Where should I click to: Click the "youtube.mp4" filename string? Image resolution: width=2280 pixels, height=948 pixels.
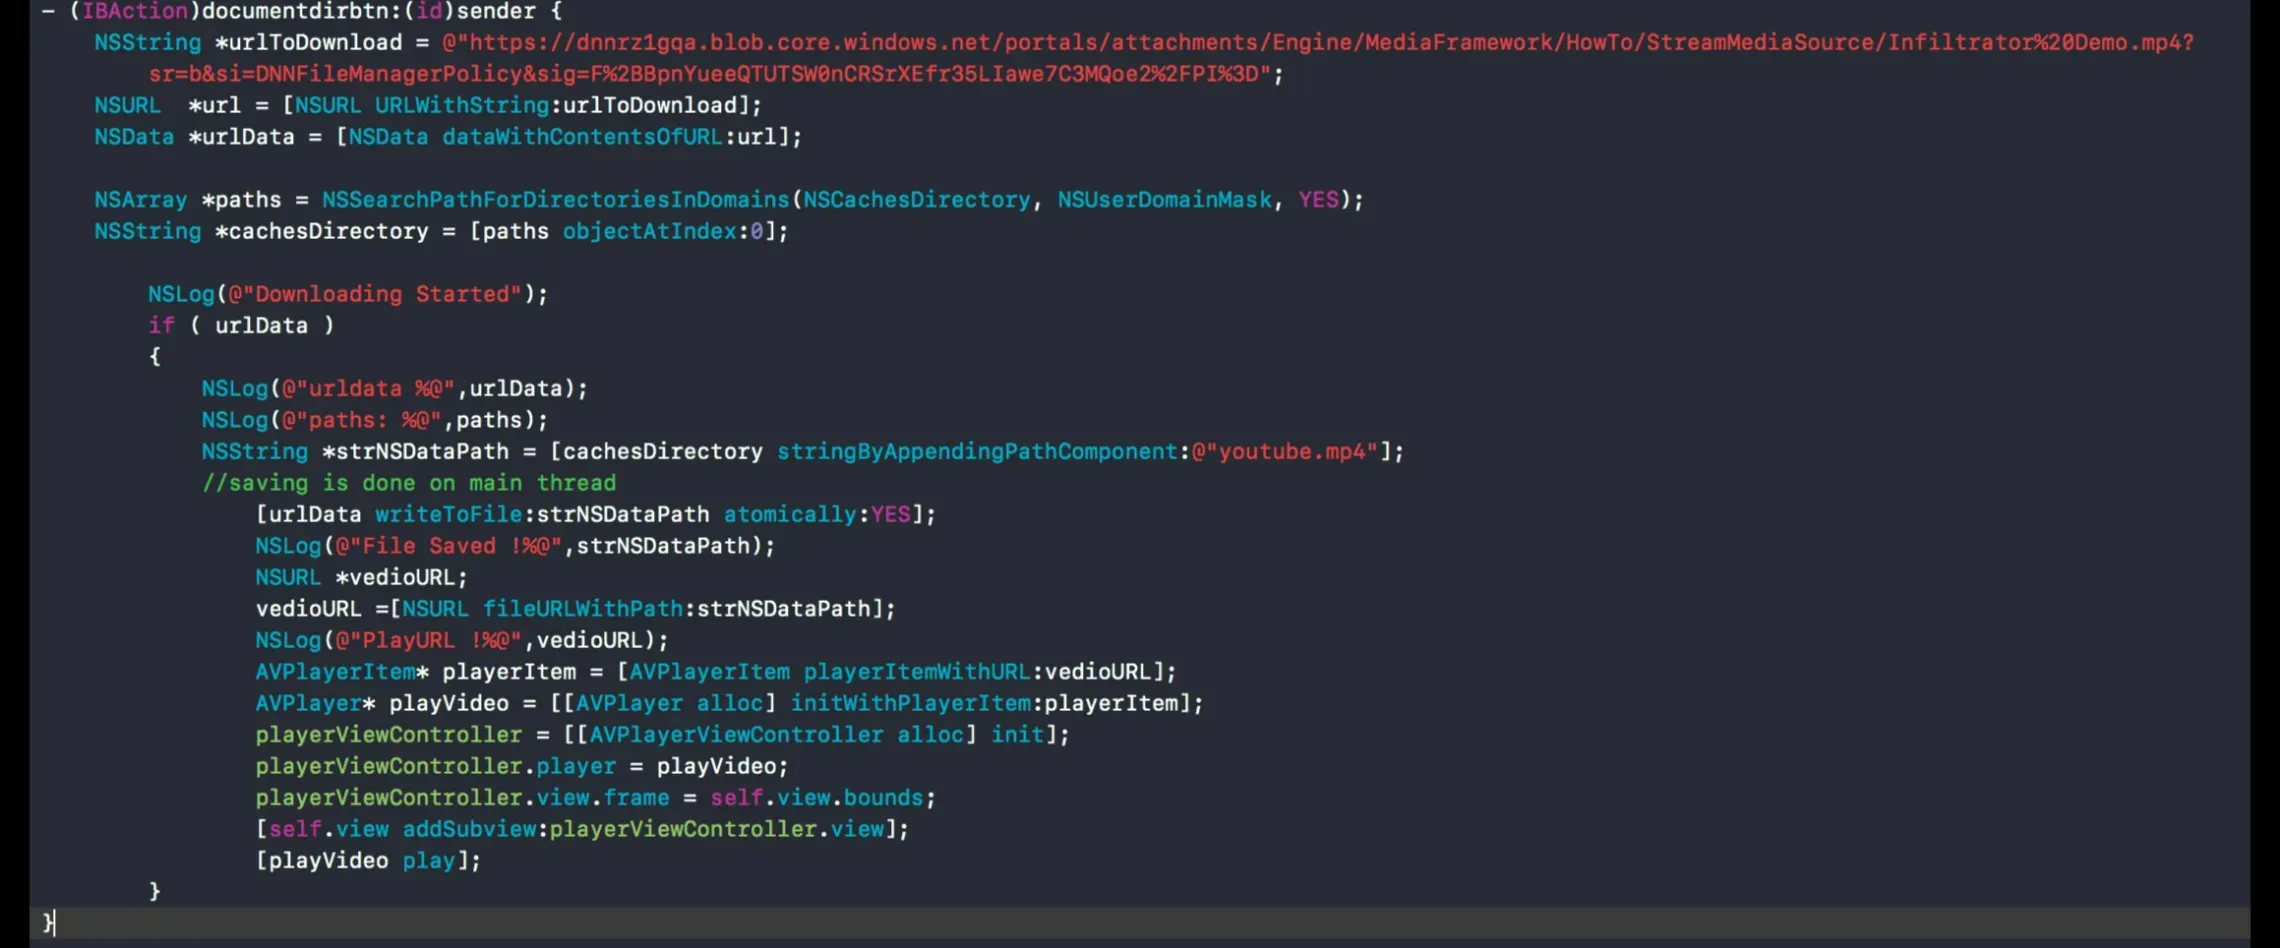tap(1284, 452)
